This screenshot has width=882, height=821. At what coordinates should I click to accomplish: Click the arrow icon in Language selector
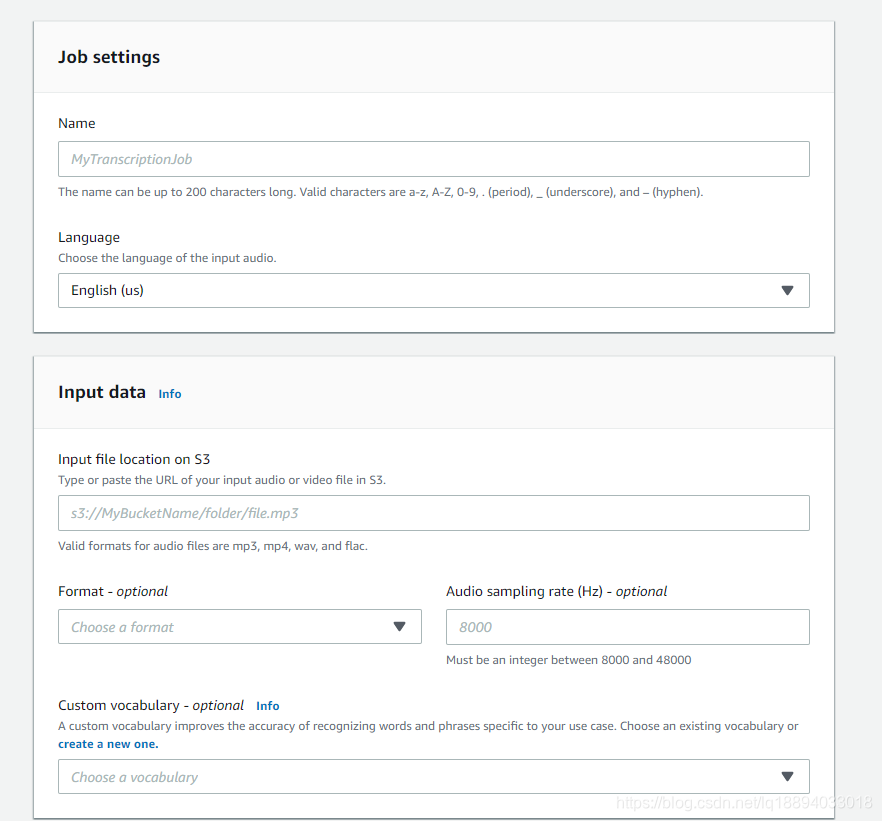787,291
